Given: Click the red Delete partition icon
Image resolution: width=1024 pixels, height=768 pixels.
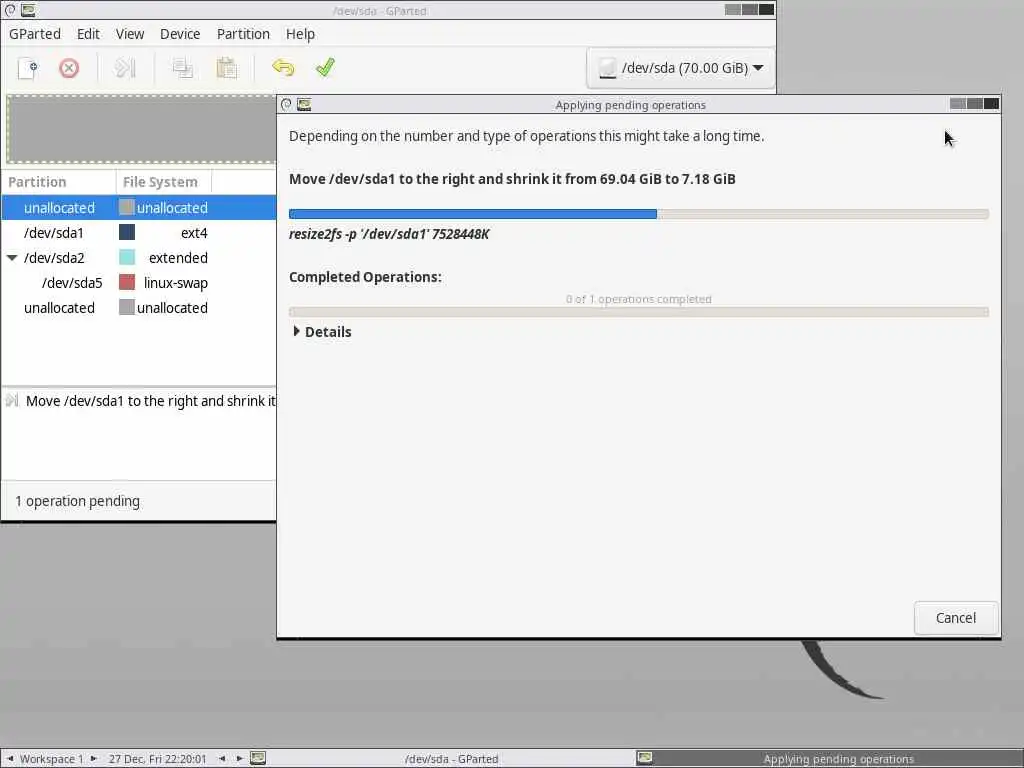Looking at the screenshot, I should click(69, 68).
